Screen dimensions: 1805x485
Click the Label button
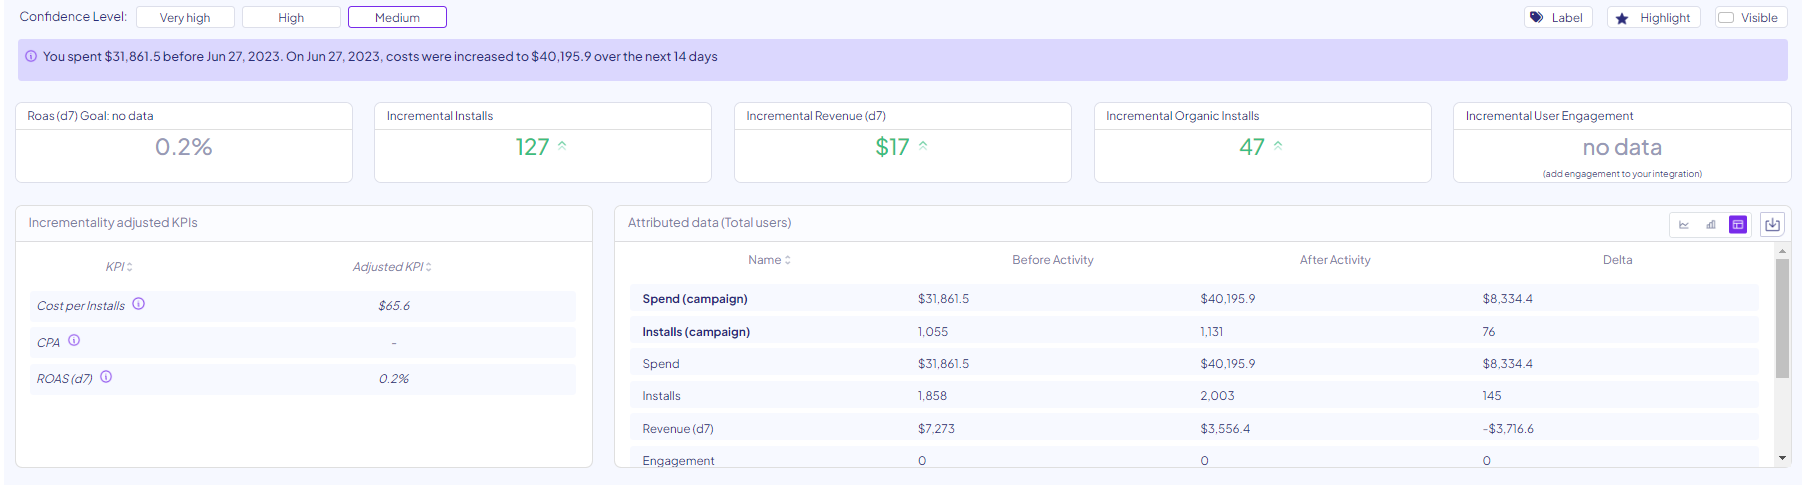tap(1556, 18)
